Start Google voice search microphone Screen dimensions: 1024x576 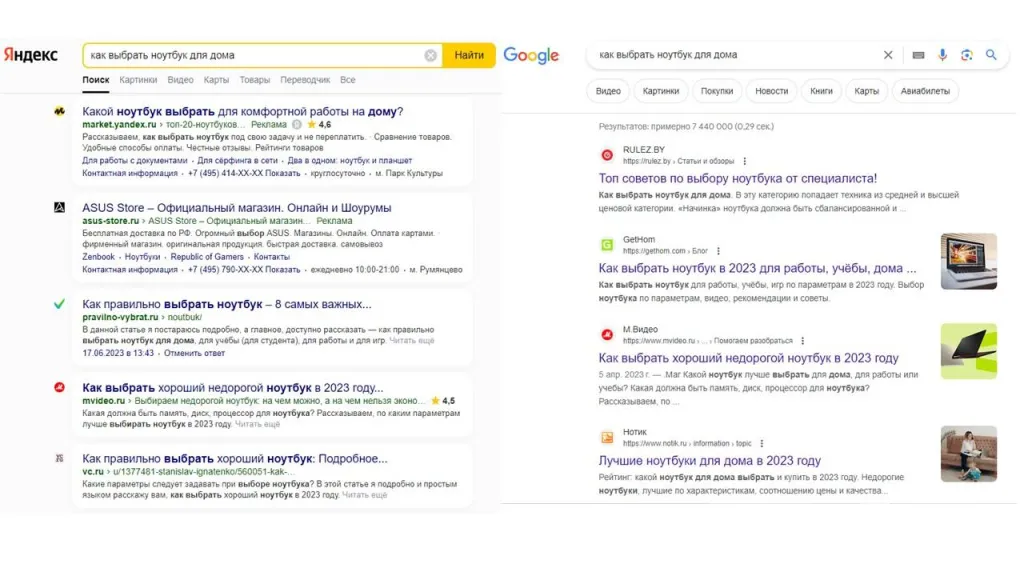tap(942, 55)
